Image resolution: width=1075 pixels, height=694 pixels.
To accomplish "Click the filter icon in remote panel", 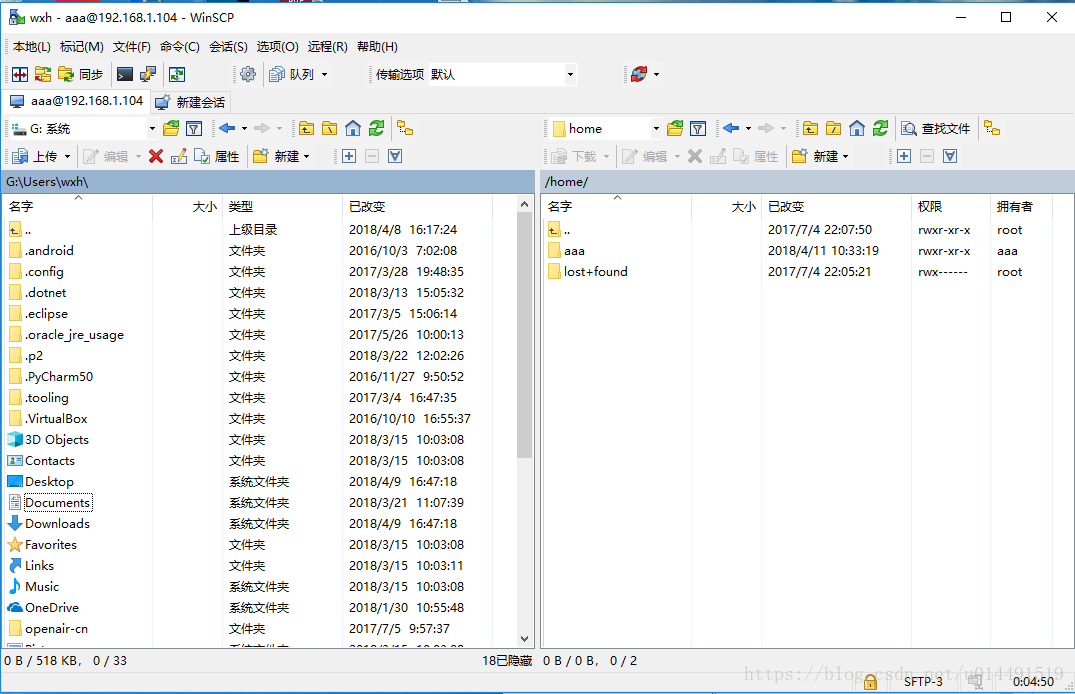I will (x=698, y=128).
